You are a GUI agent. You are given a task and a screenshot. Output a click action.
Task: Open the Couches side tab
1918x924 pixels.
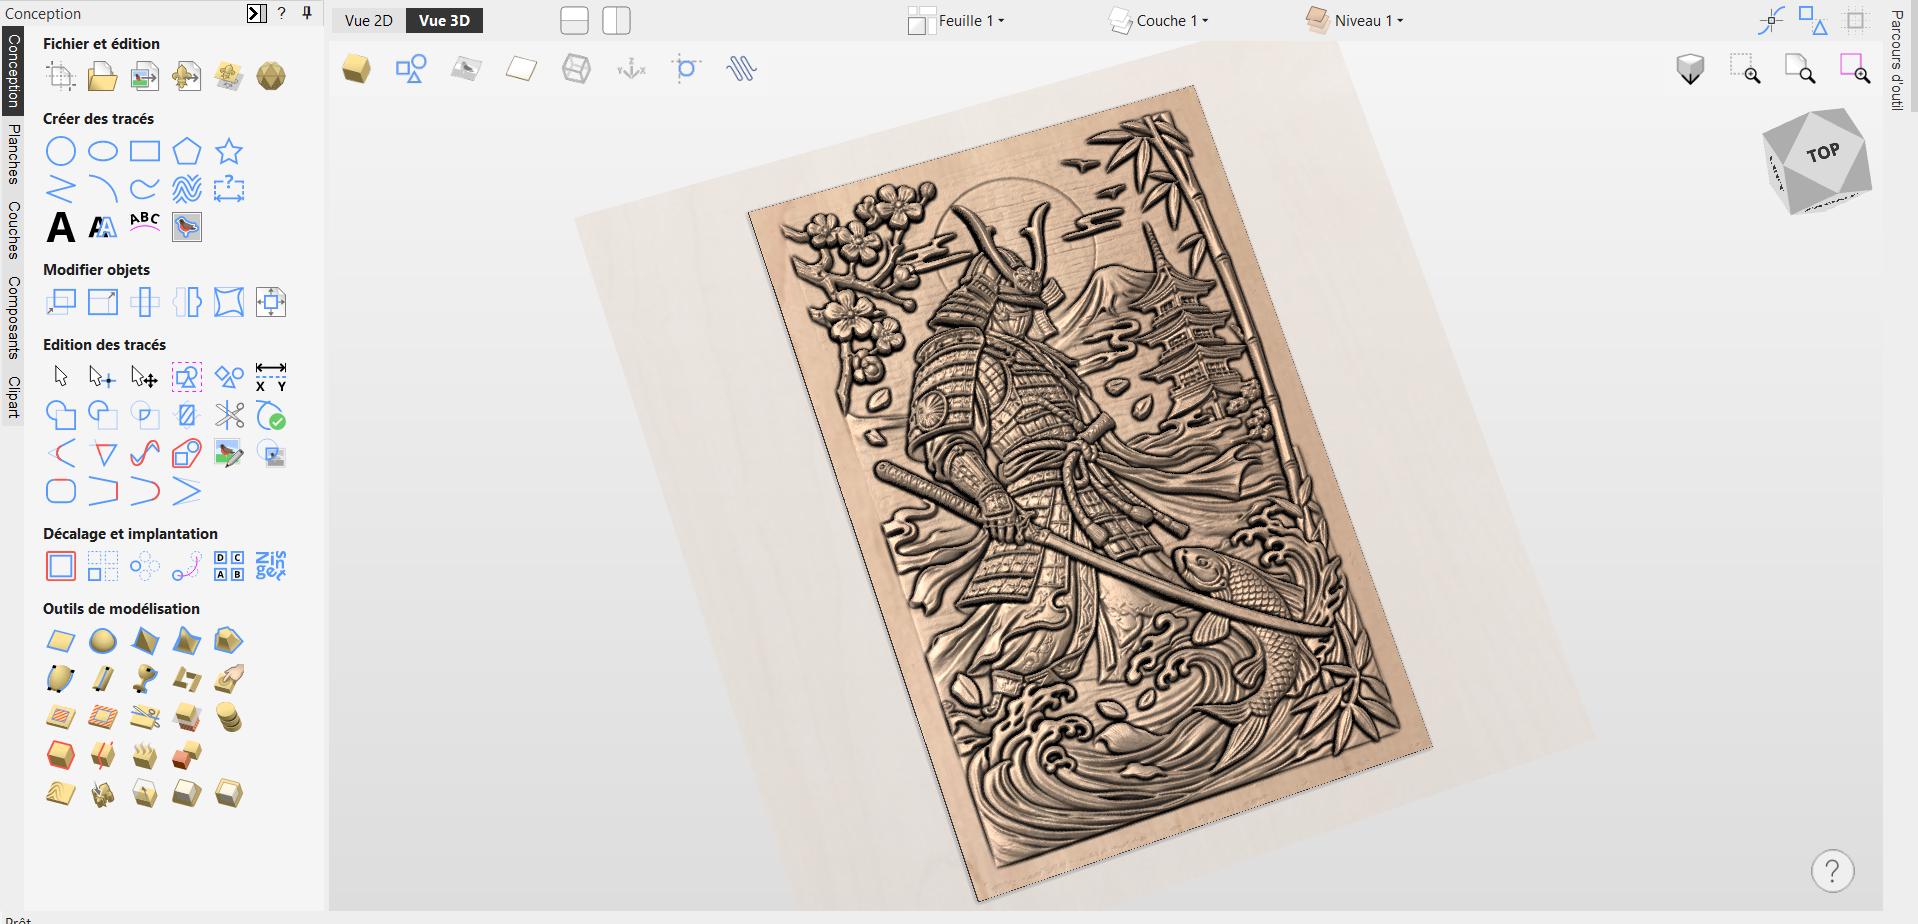[x=13, y=230]
